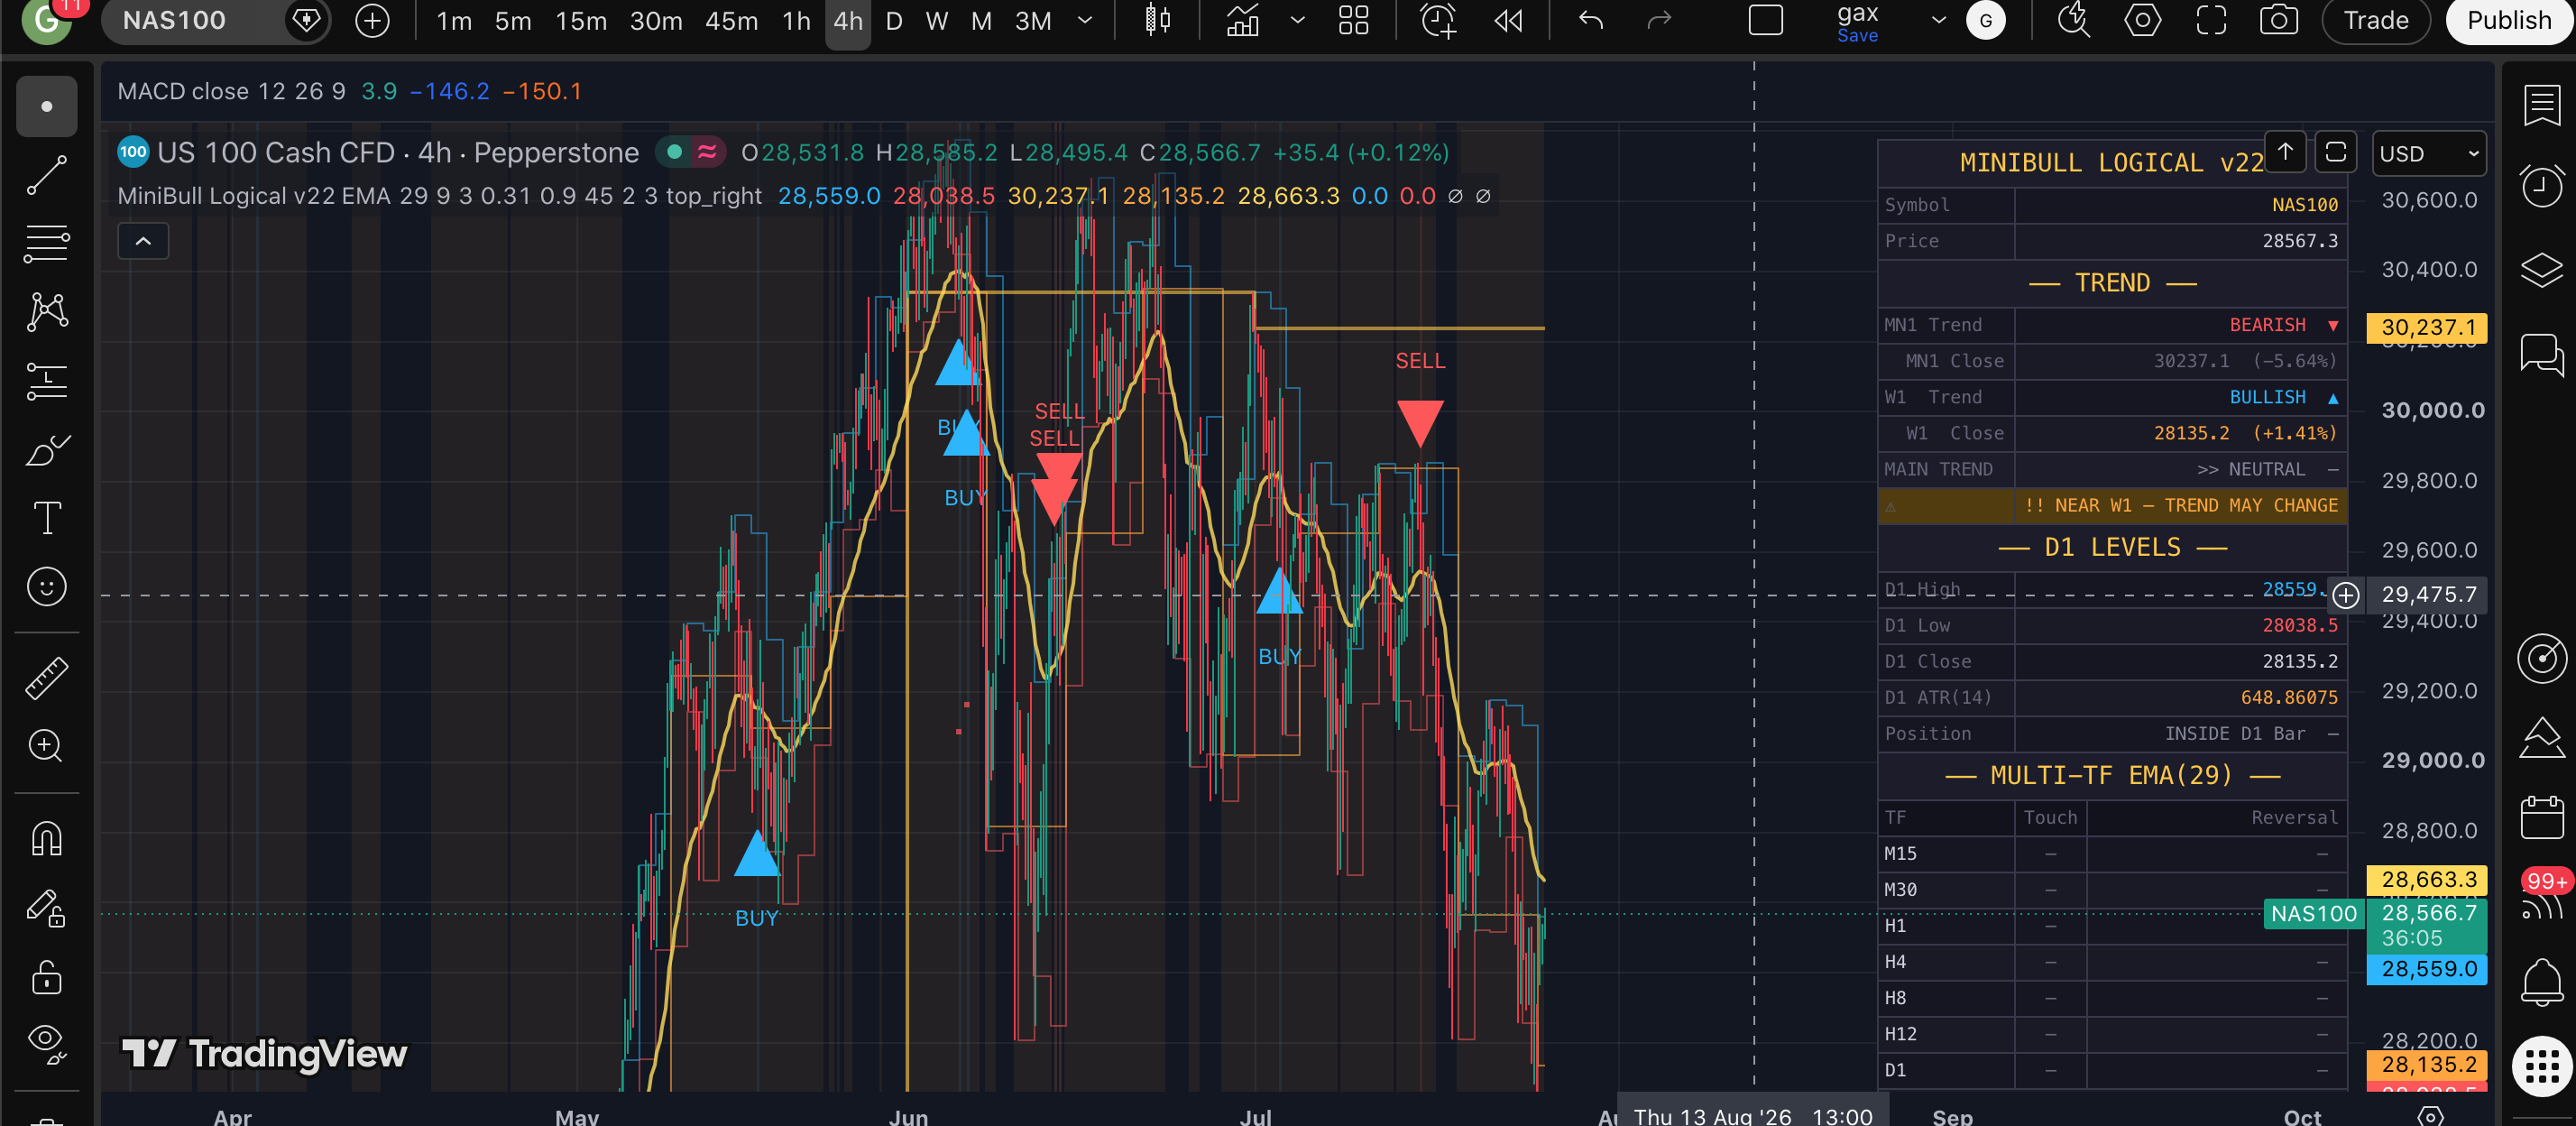Click the 28,566.7 NAS100 price label
Image resolution: width=2576 pixels, height=1126 pixels.
pos(2426,924)
